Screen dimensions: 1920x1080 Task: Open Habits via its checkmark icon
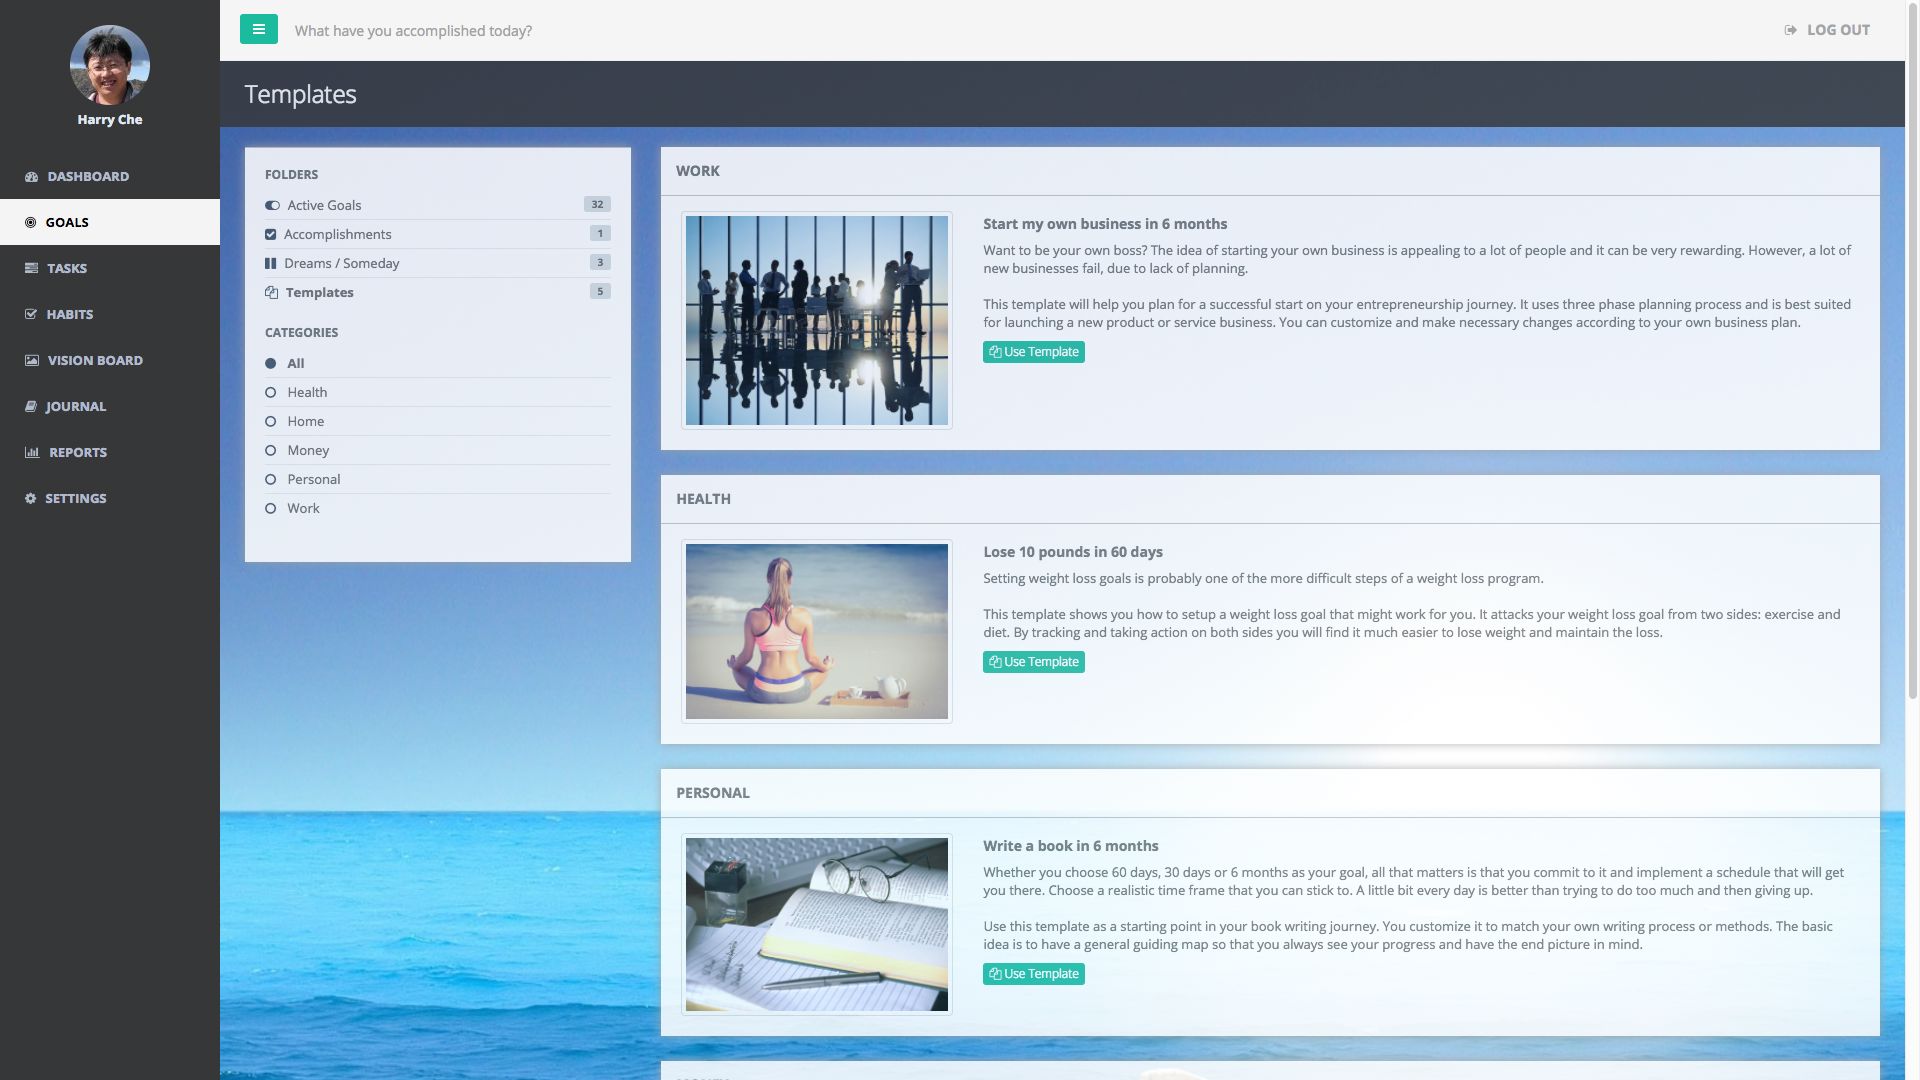pos(31,314)
